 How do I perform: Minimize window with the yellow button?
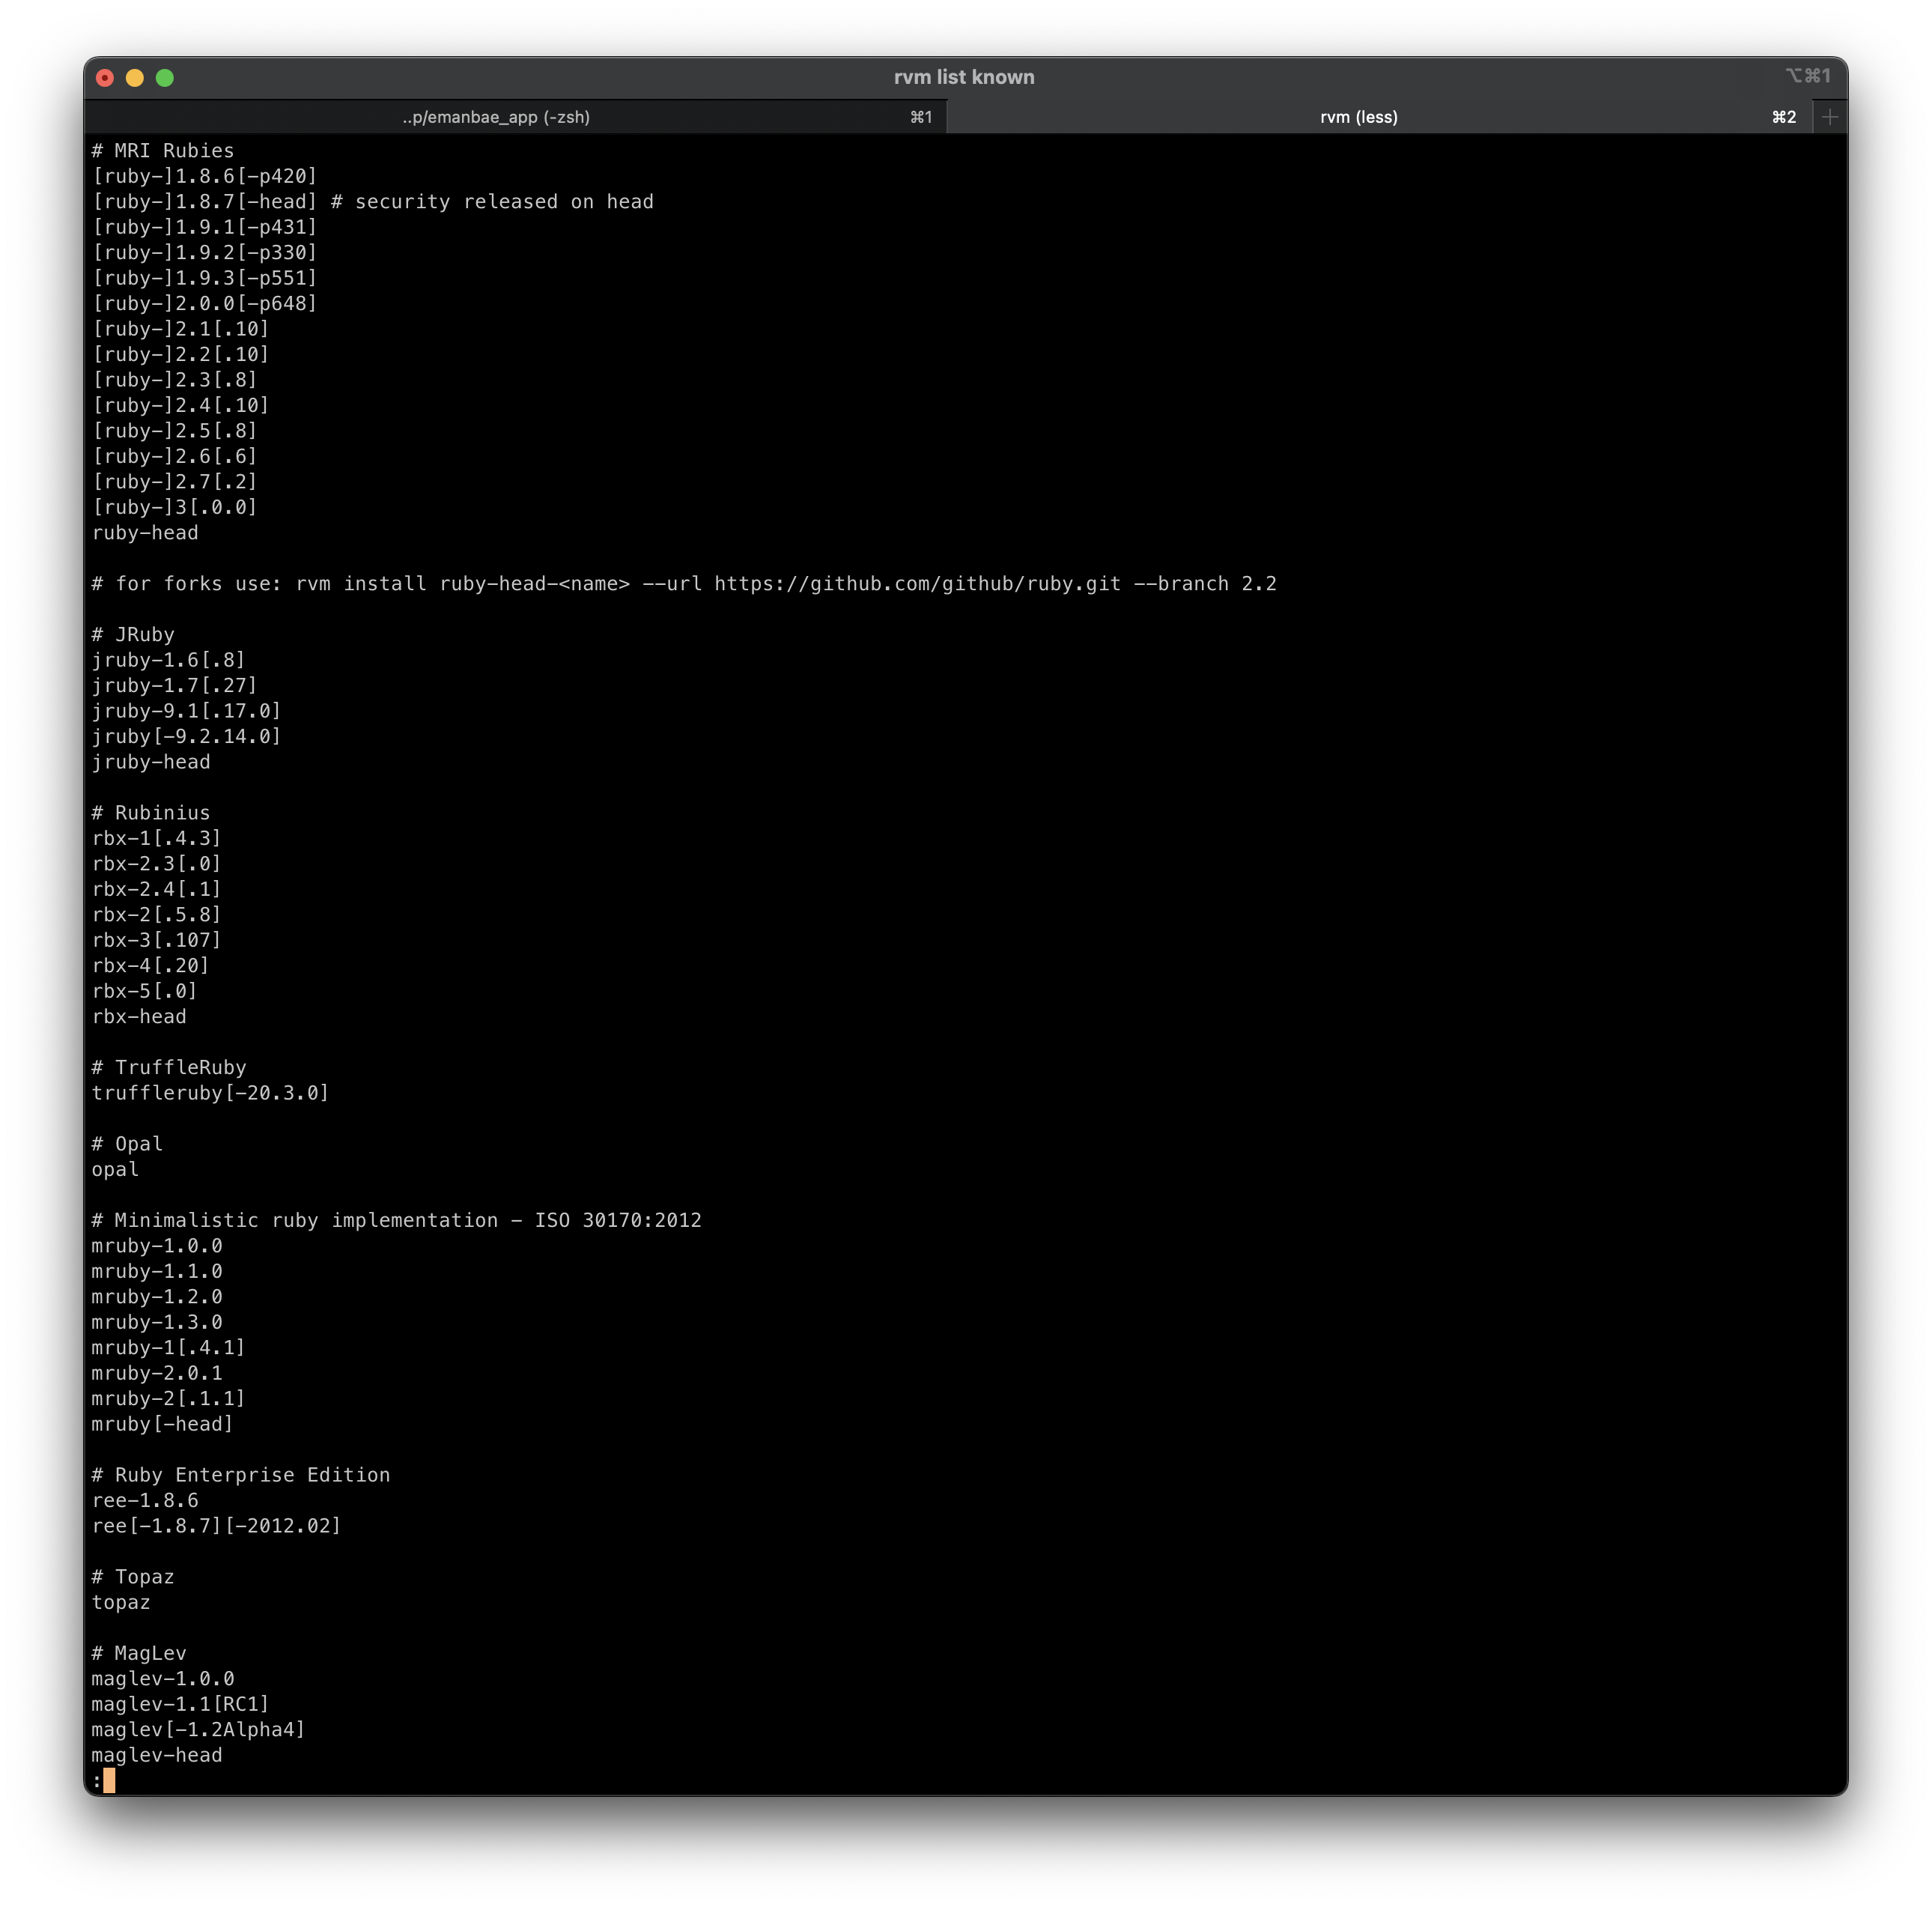tap(135, 78)
